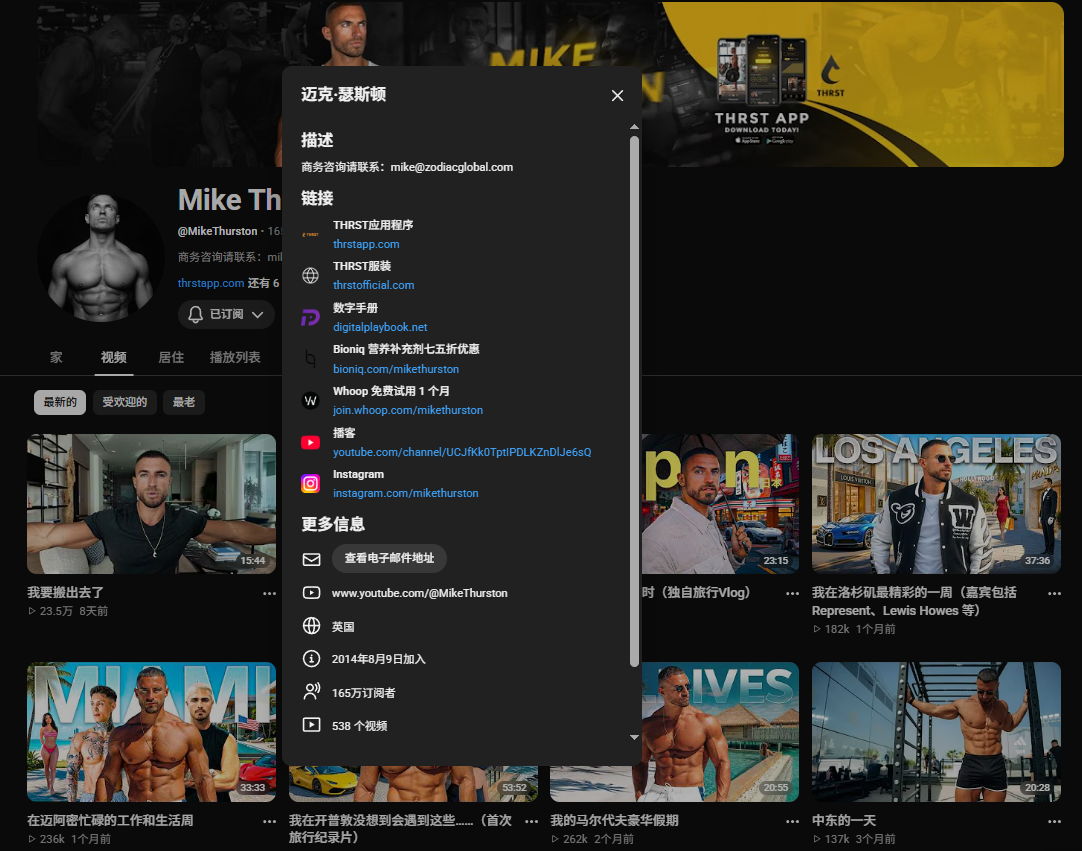Click www.youtube.com/@MikeThurston text in dialog
1082x851 pixels.
[x=420, y=593]
